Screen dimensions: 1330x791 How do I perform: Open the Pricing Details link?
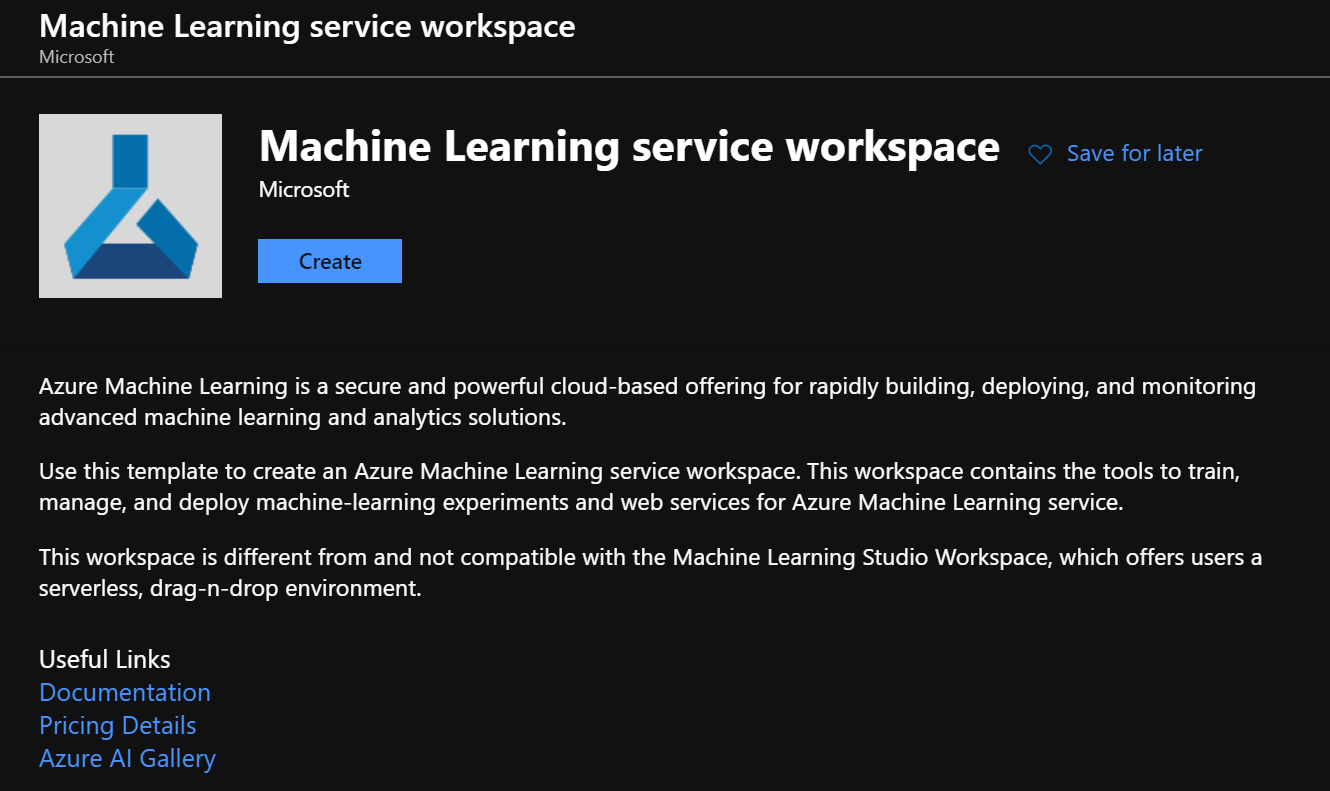(x=118, y=725)
